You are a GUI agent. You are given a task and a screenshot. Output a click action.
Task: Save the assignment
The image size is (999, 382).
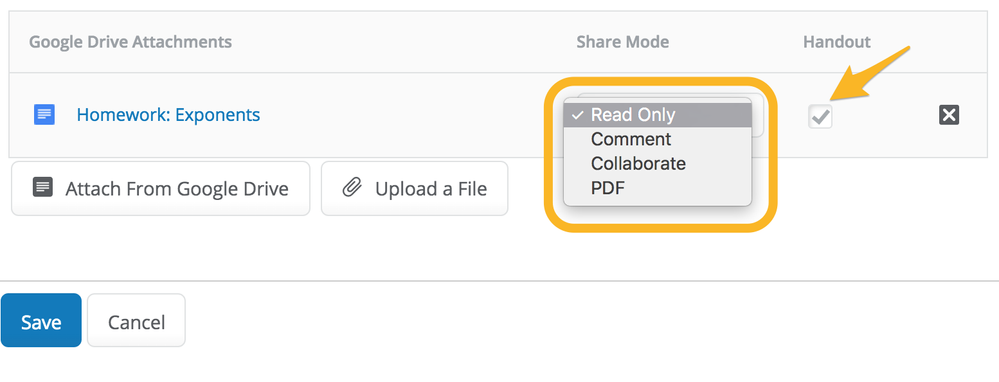41,320
